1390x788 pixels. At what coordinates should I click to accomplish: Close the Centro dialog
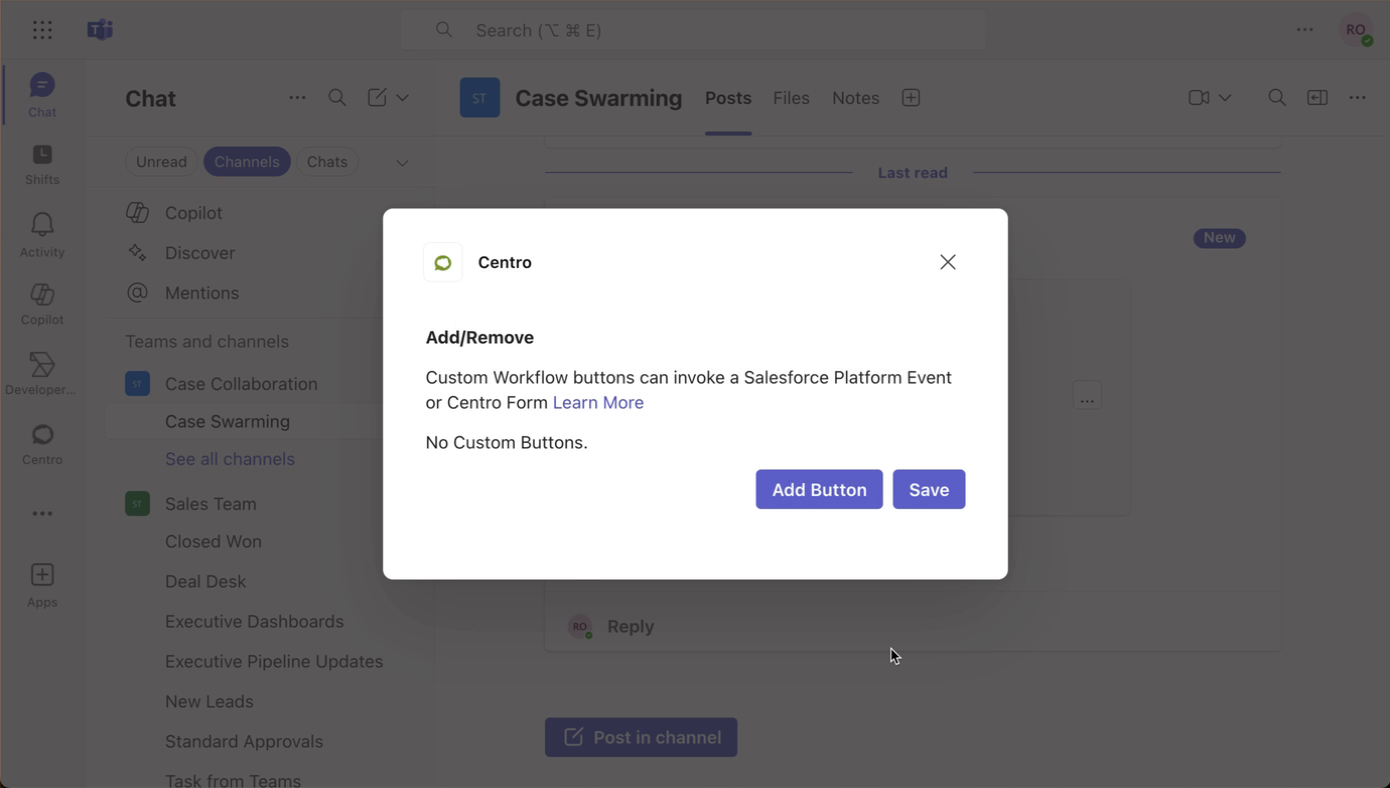point(948,262)
